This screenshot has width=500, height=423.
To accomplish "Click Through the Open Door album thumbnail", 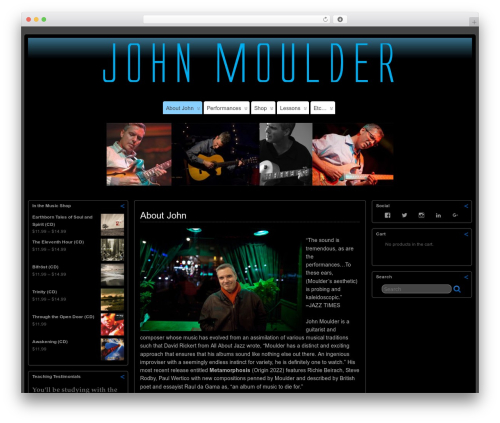I will [x=112, y=325].
